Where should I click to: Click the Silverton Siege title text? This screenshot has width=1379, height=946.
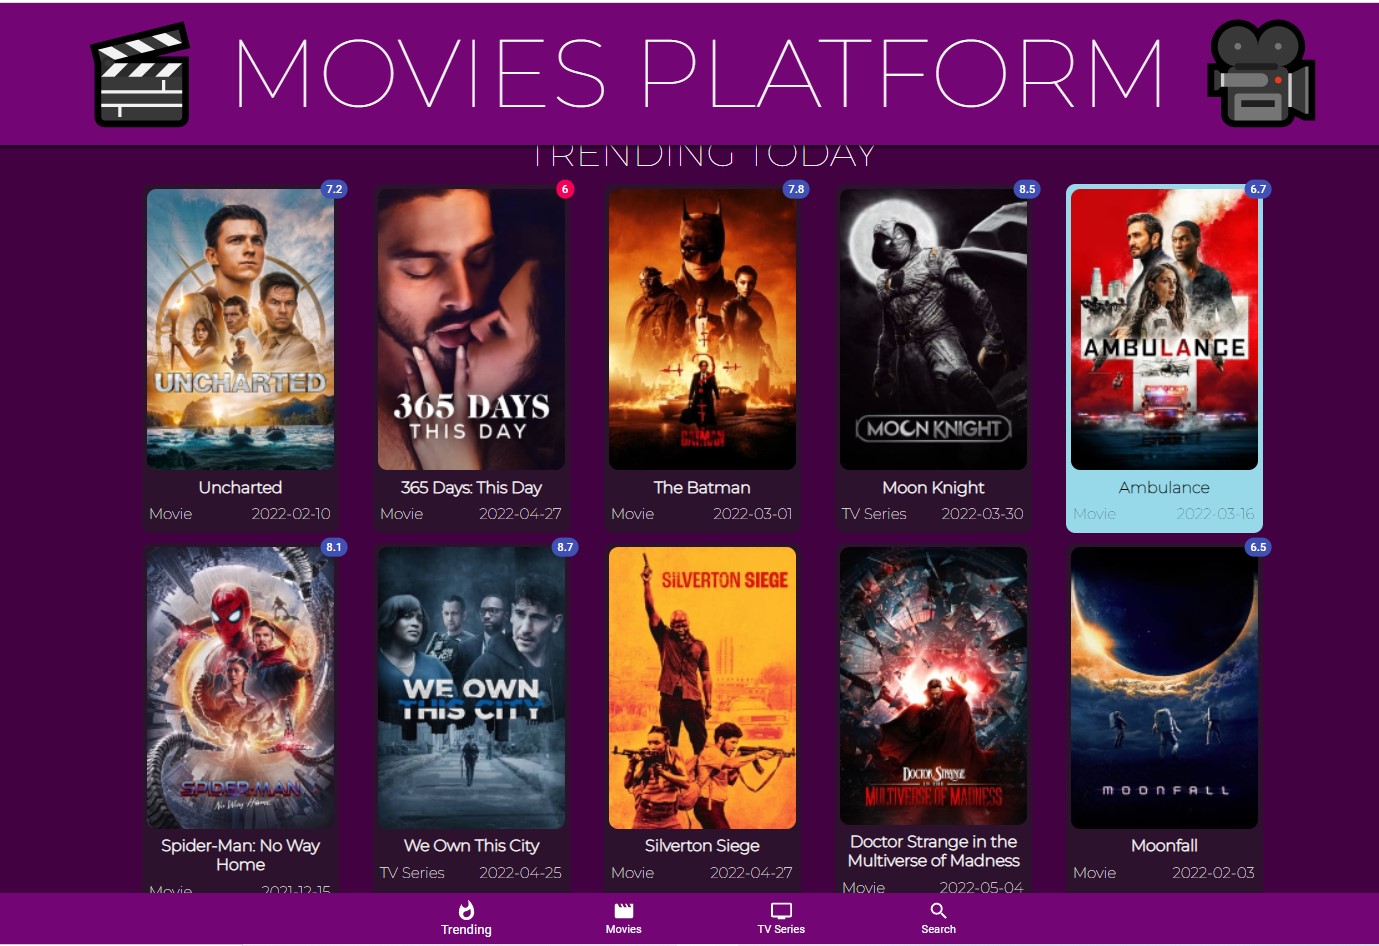[x=702, y=846]
